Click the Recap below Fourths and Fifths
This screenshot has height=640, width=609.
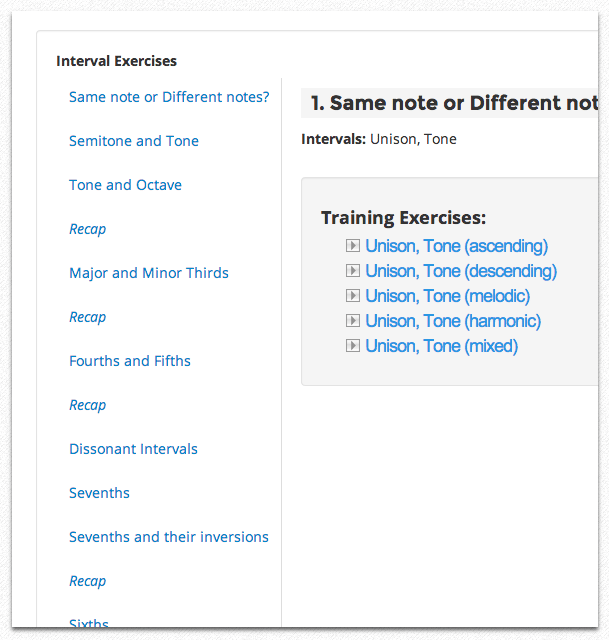87,405
